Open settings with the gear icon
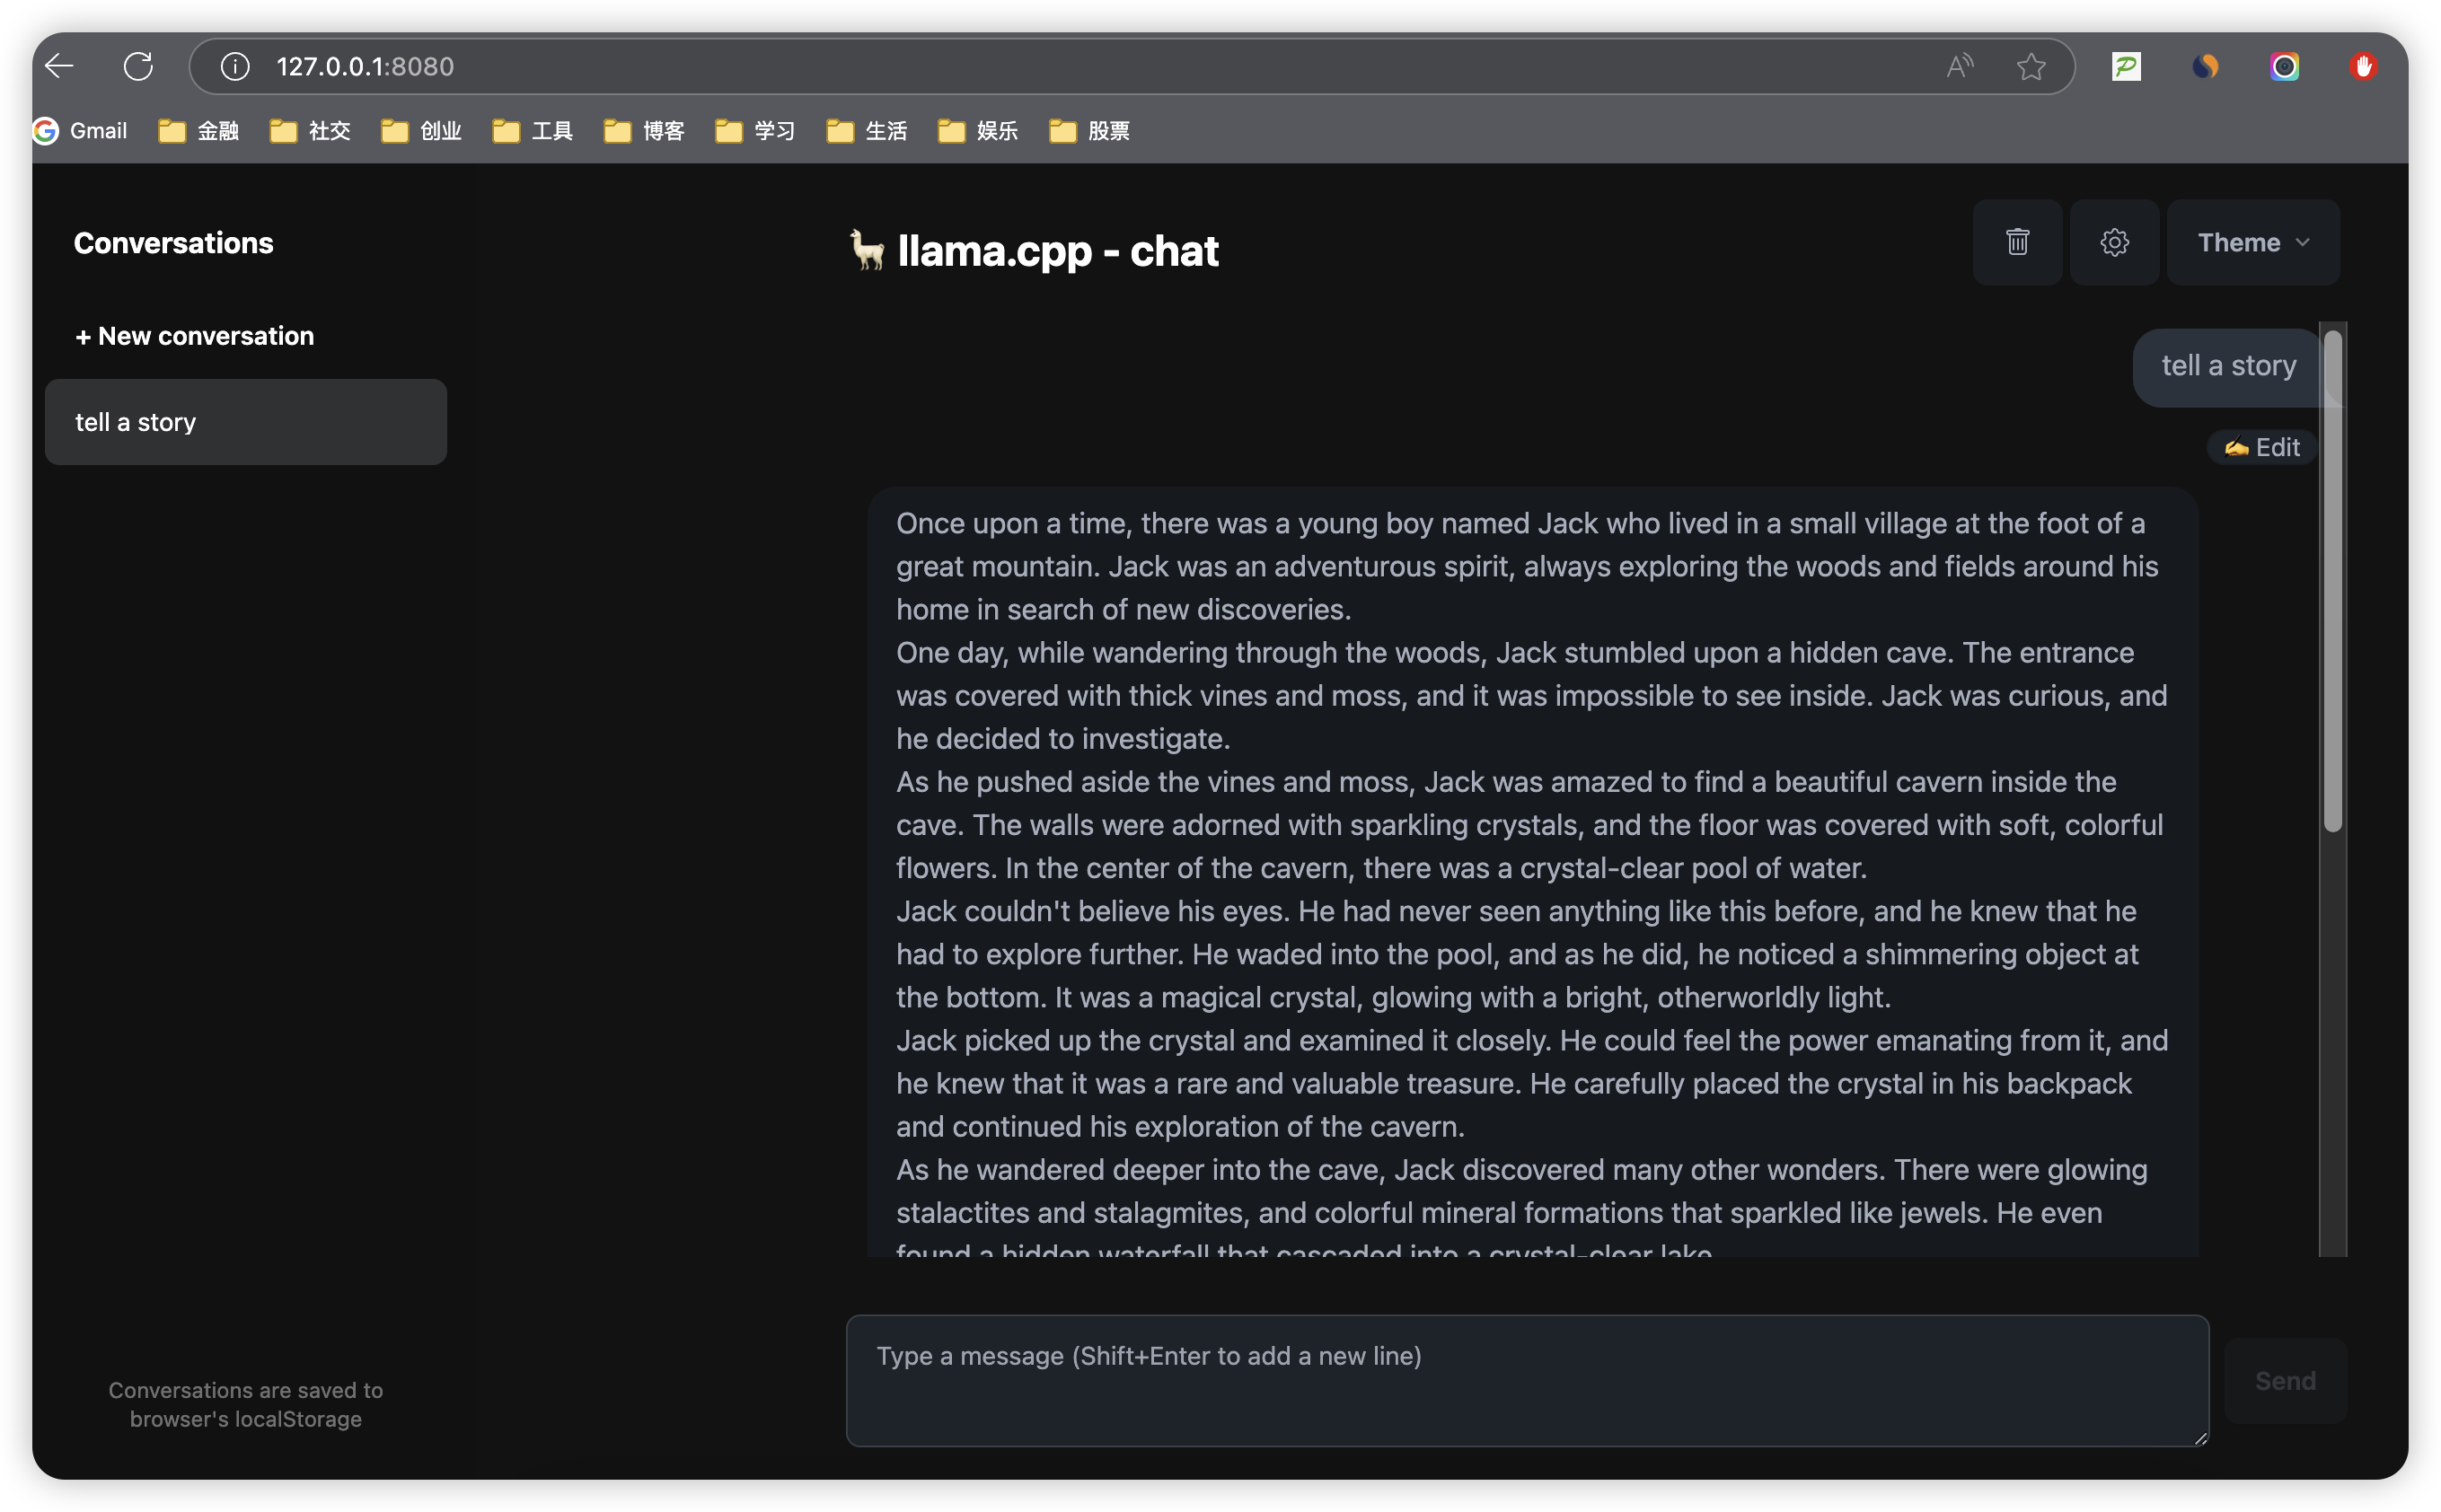 click(2114, 242)
